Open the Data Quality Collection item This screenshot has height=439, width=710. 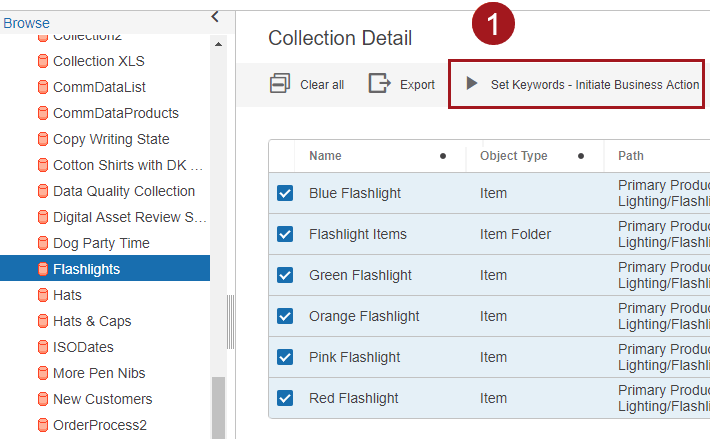(124, 191)
